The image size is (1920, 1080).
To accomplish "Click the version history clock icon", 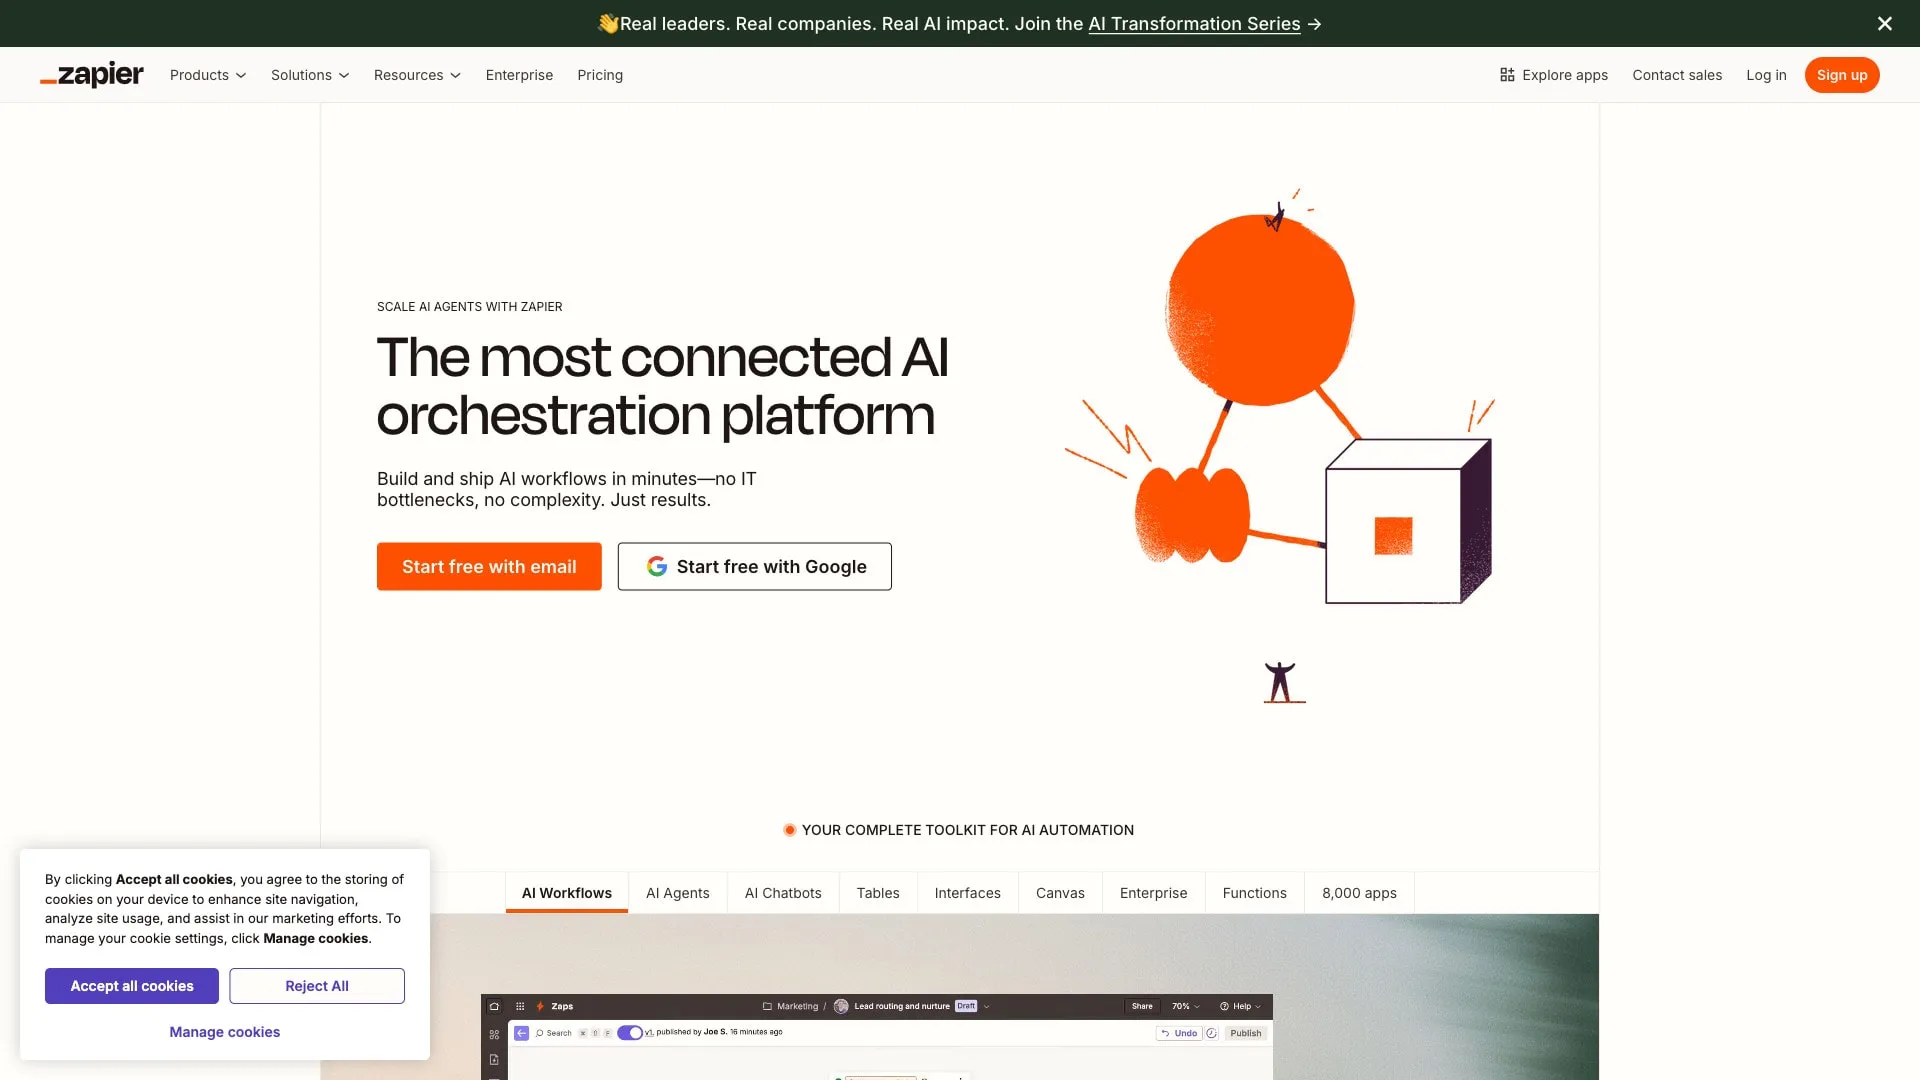I will 1212,1033.
